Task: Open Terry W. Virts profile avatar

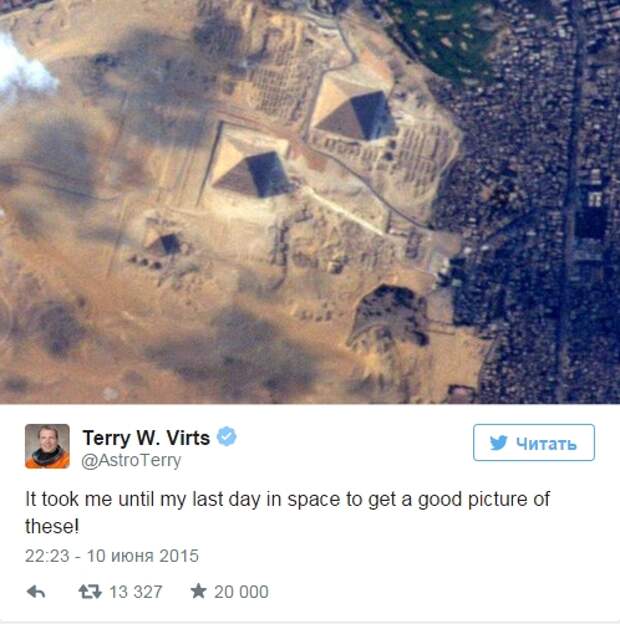Action: pos(47,446)
